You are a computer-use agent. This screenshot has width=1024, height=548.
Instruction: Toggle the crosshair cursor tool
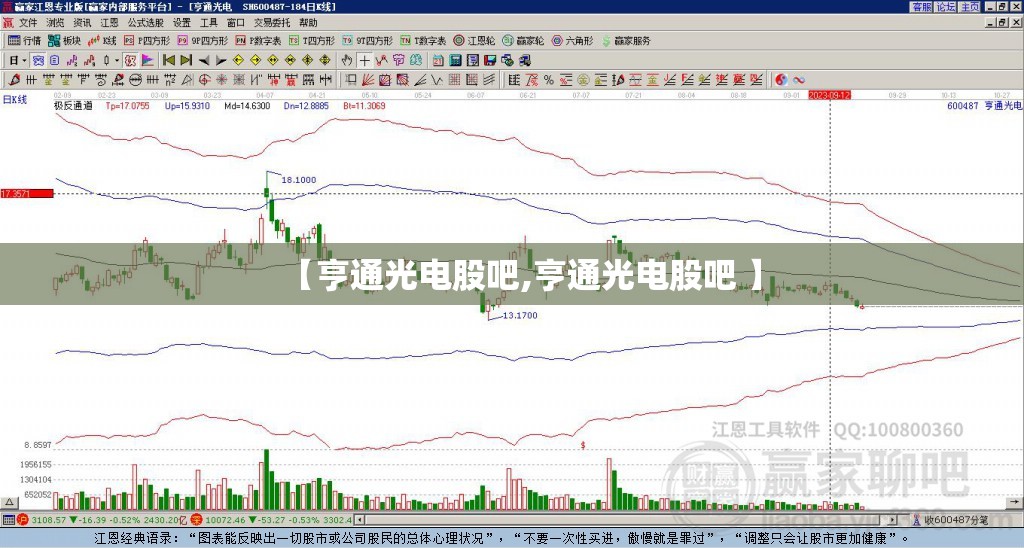pyautogui.click(x=364, y=61)
